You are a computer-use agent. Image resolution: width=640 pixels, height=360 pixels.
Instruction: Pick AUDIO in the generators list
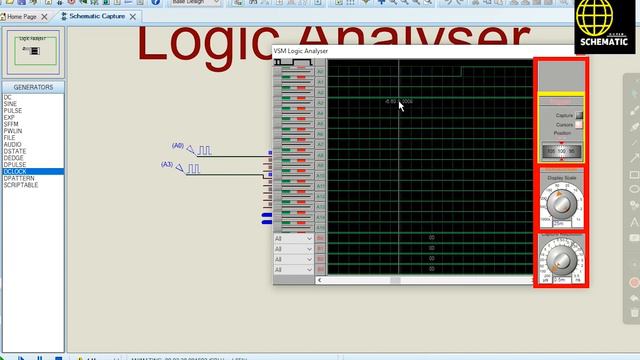click(x=13, y=144)
